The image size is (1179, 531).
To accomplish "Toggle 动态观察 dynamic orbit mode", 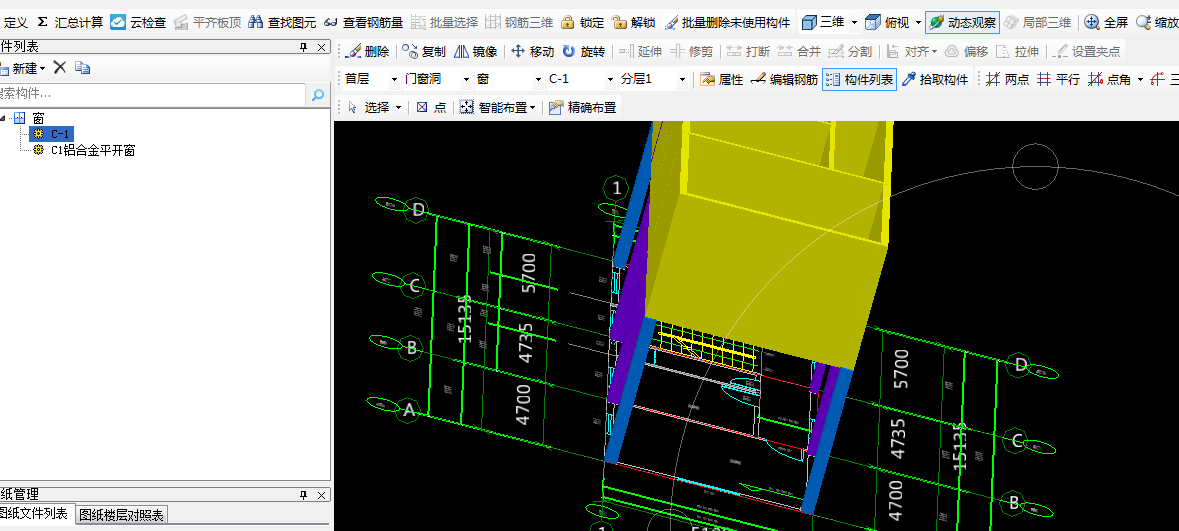I will (x=962, y=23).
